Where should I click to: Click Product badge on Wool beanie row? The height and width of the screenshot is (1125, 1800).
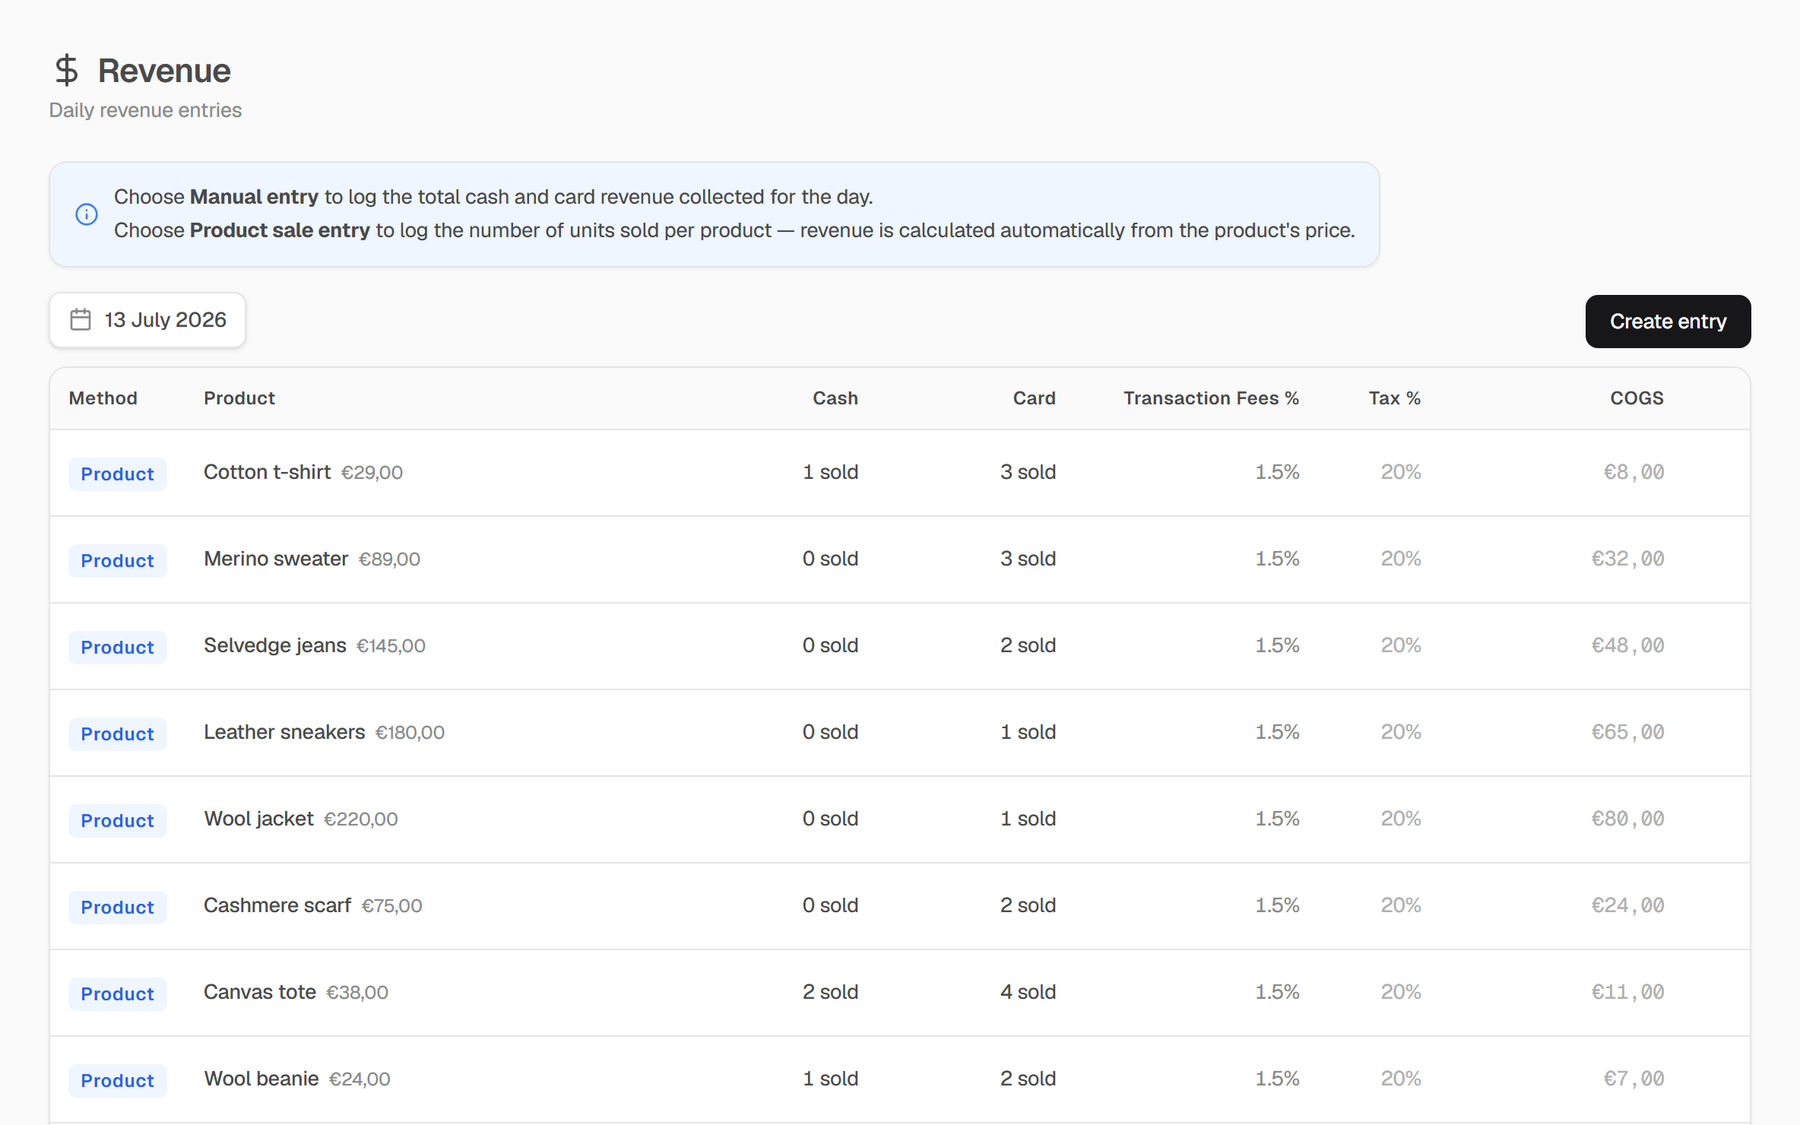(118, 1081)
